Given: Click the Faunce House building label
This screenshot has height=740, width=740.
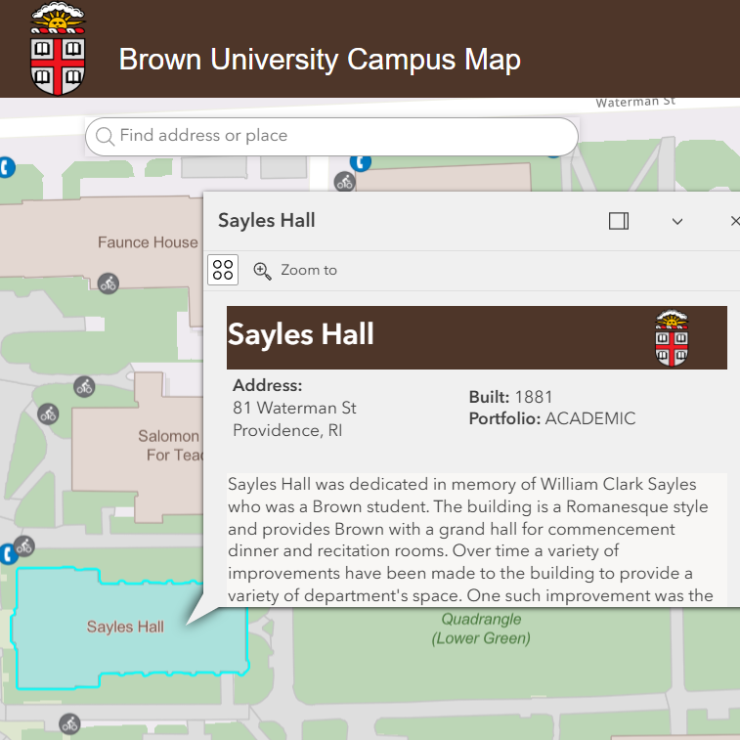Looking at the screenshot, I should (148, 242).
